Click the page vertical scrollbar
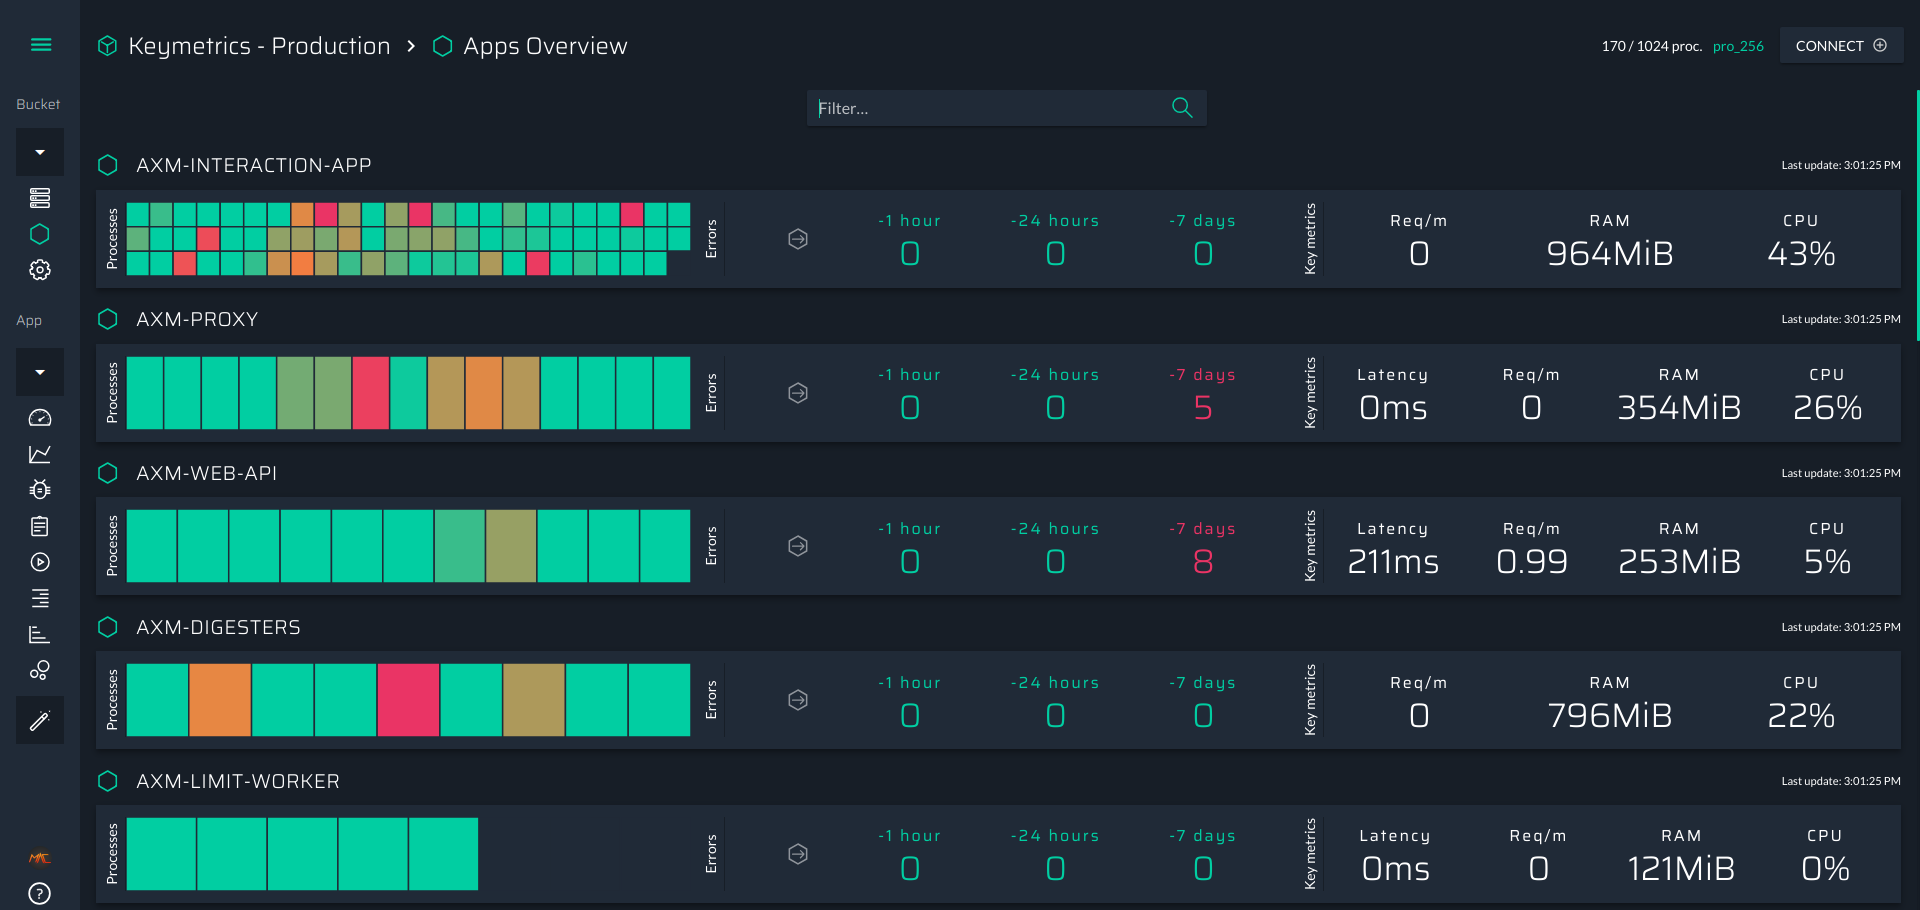This screenshot has height=910, width=1920. (x=1917, y=215)
